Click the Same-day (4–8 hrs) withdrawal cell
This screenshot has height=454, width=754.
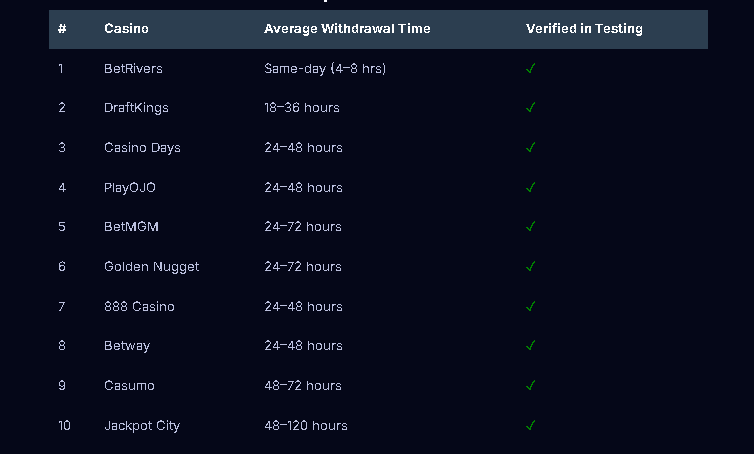point(325,69)
